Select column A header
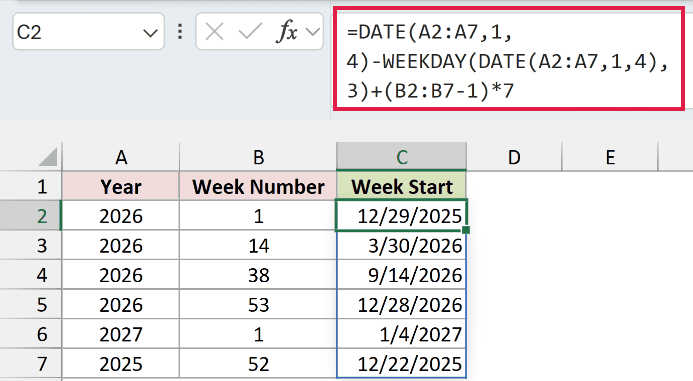The height and width of the screenshot is (381, 693). pyautogui.click(x=121, y=157)
